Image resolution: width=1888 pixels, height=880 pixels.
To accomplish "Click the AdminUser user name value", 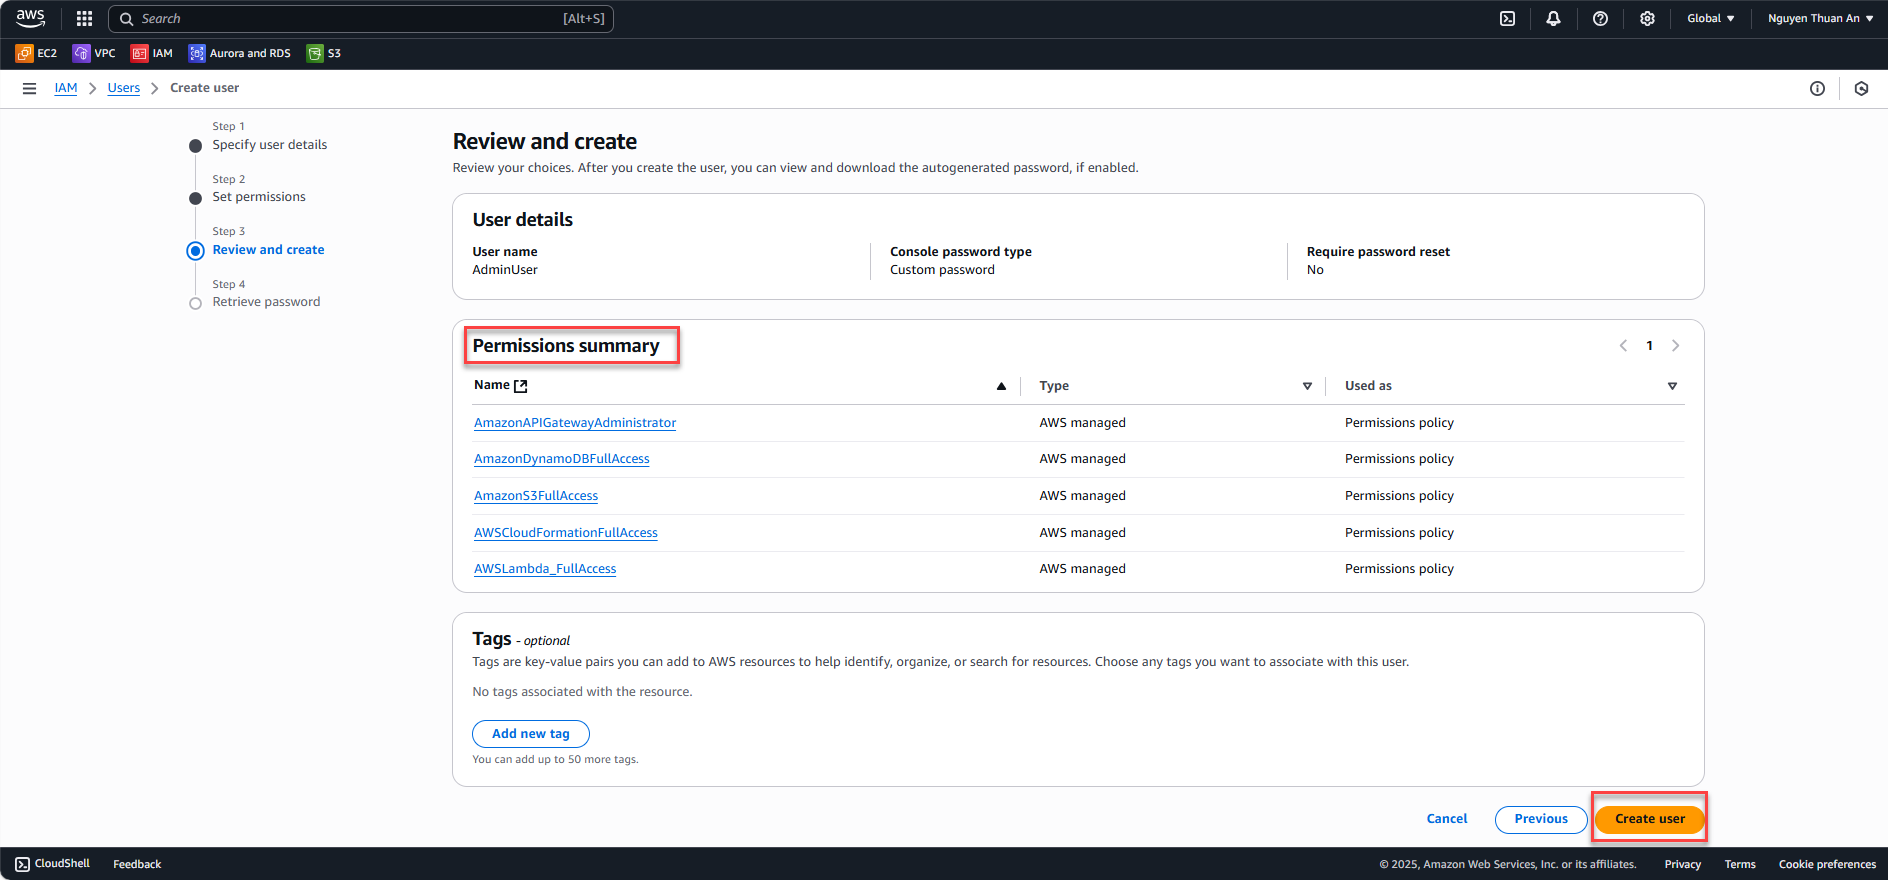I will coord(505,270).
